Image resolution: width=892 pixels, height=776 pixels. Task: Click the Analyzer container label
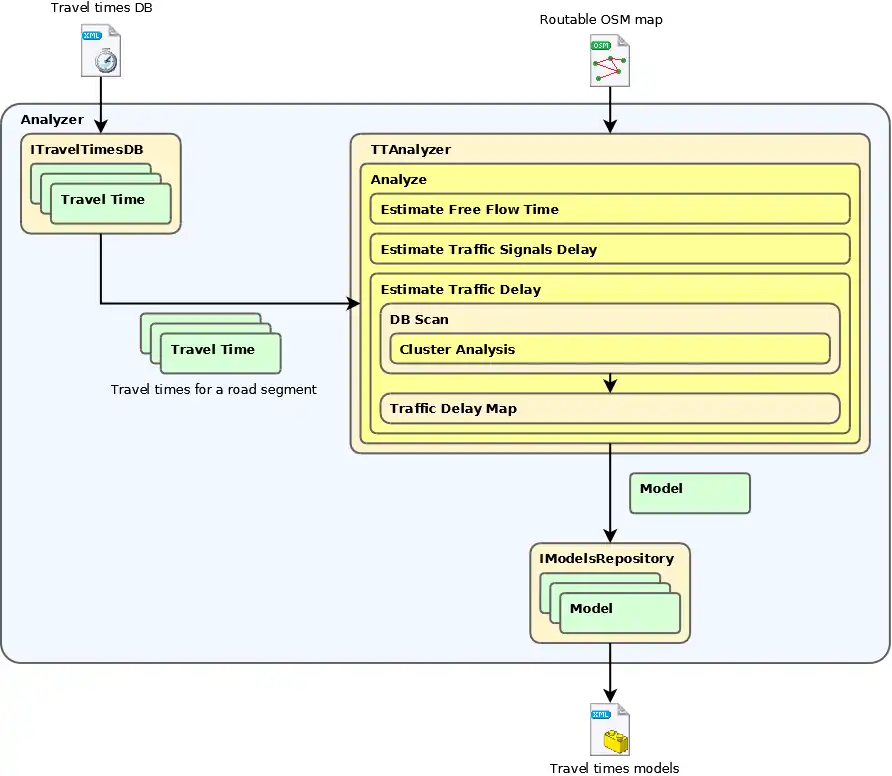[52, 120]
